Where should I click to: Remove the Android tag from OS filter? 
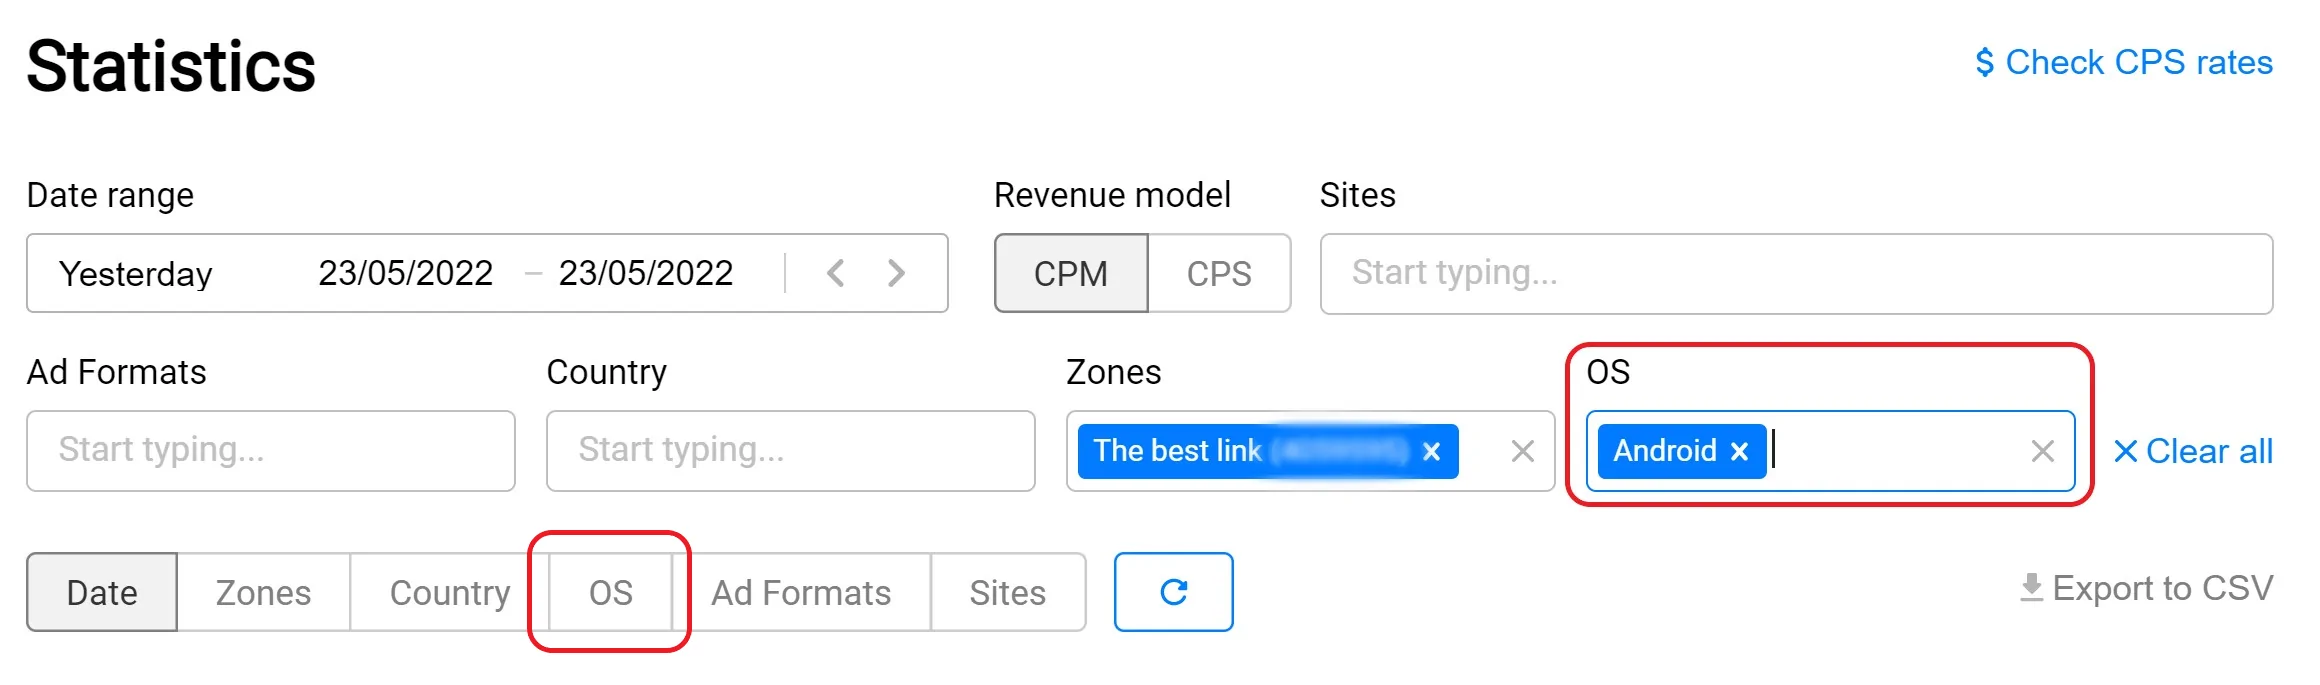(1739, 451)
